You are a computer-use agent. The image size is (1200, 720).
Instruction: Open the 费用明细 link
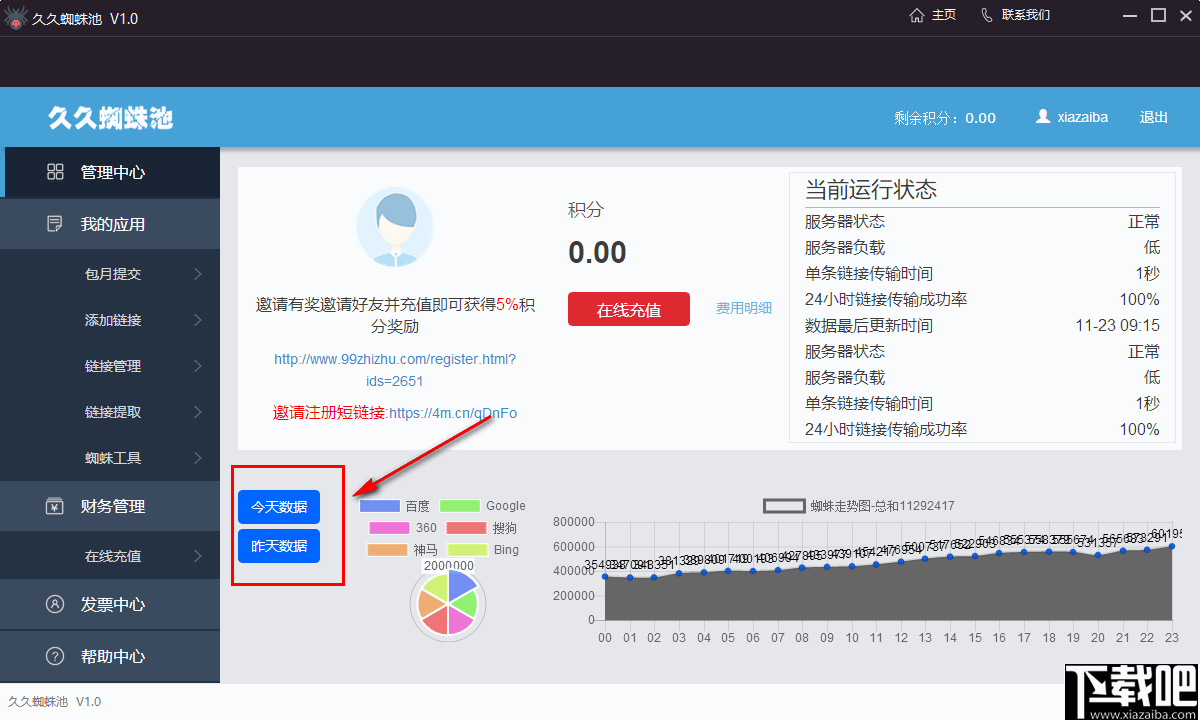pos(744,308)
